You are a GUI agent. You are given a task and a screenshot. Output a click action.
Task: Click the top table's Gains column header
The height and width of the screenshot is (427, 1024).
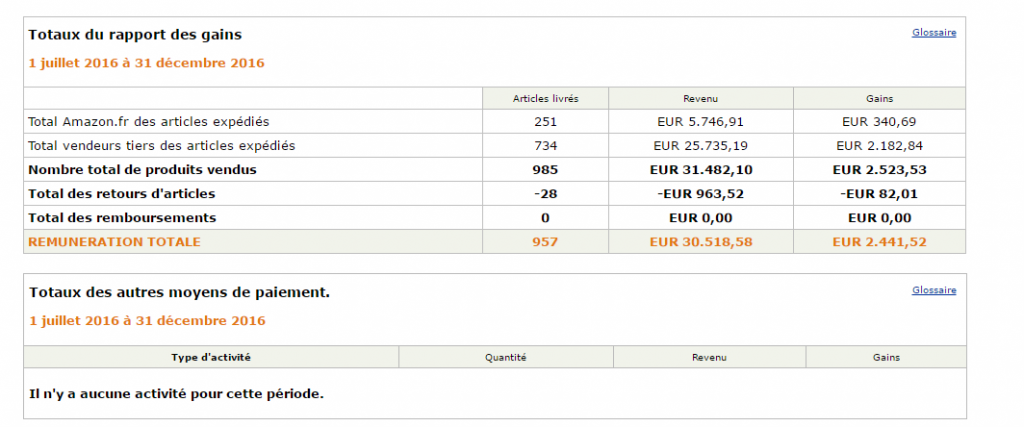pyautogui.click(x=880, y=99)
